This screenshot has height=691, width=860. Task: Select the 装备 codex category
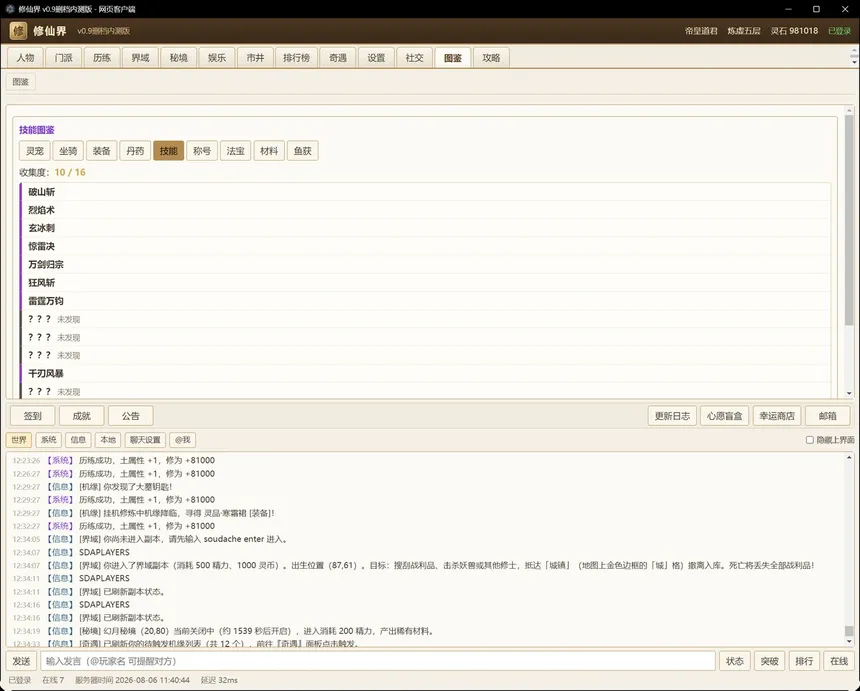[101, 151]
